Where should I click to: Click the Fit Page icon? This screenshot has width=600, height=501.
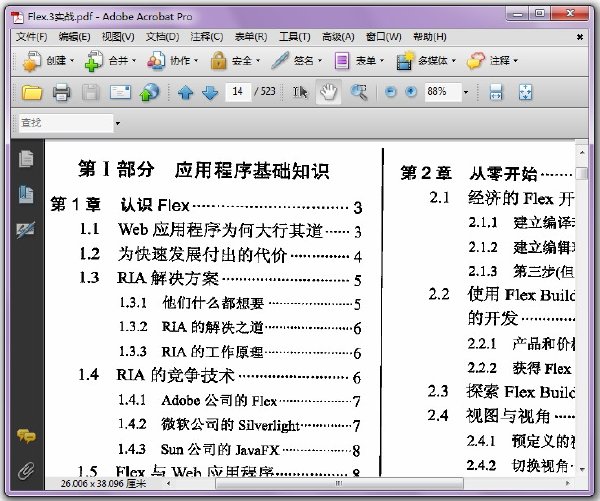click(x=525, y=92)
